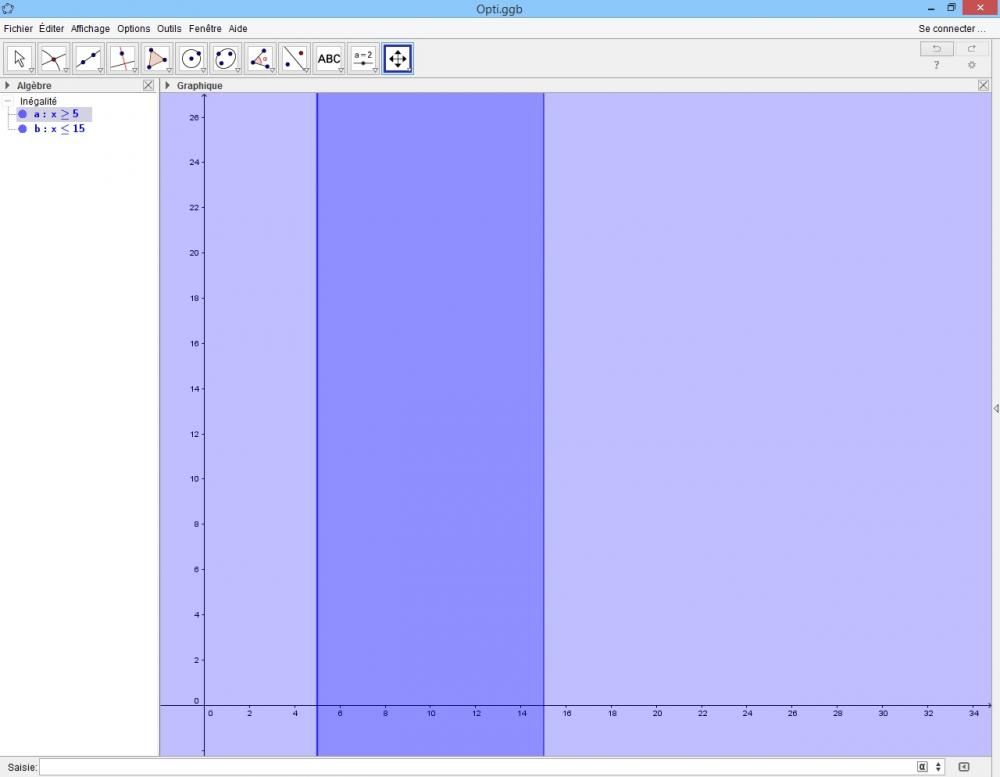
Task: Close the Graphique panel
Action: [983, 85]
